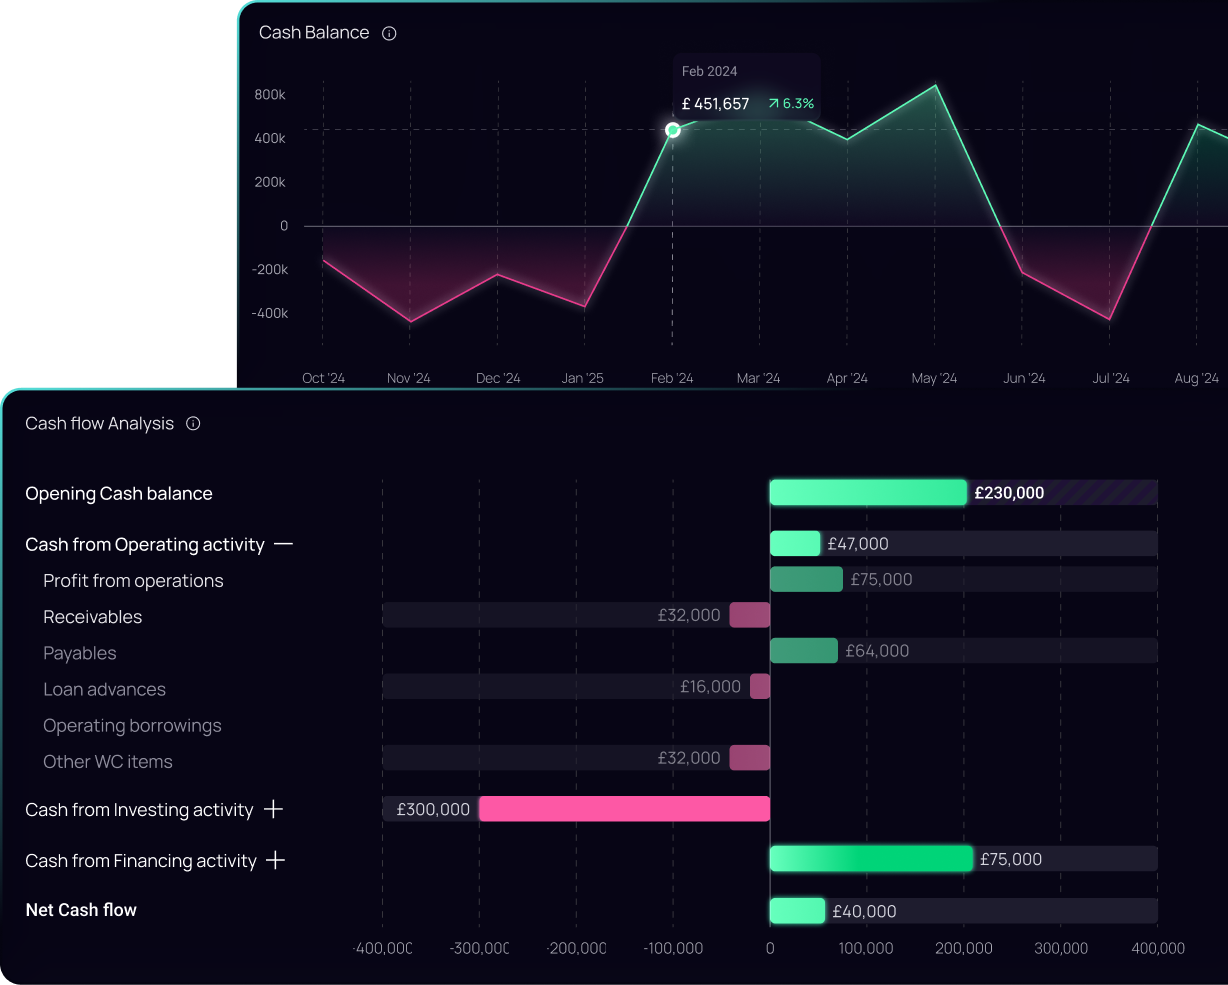Click the Loan advances row label
Viewport: 1228px width, 985px height.
click(x=104, y=689)
